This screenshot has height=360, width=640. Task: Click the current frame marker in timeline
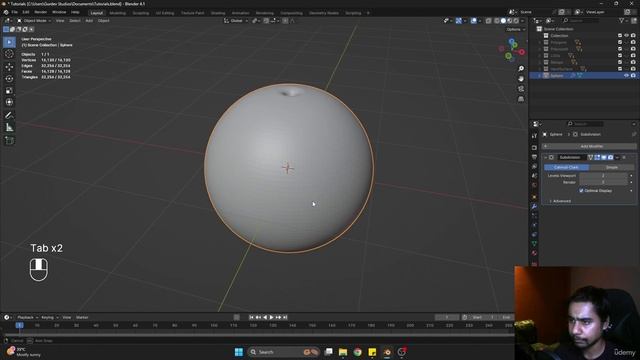pos(19,325)
